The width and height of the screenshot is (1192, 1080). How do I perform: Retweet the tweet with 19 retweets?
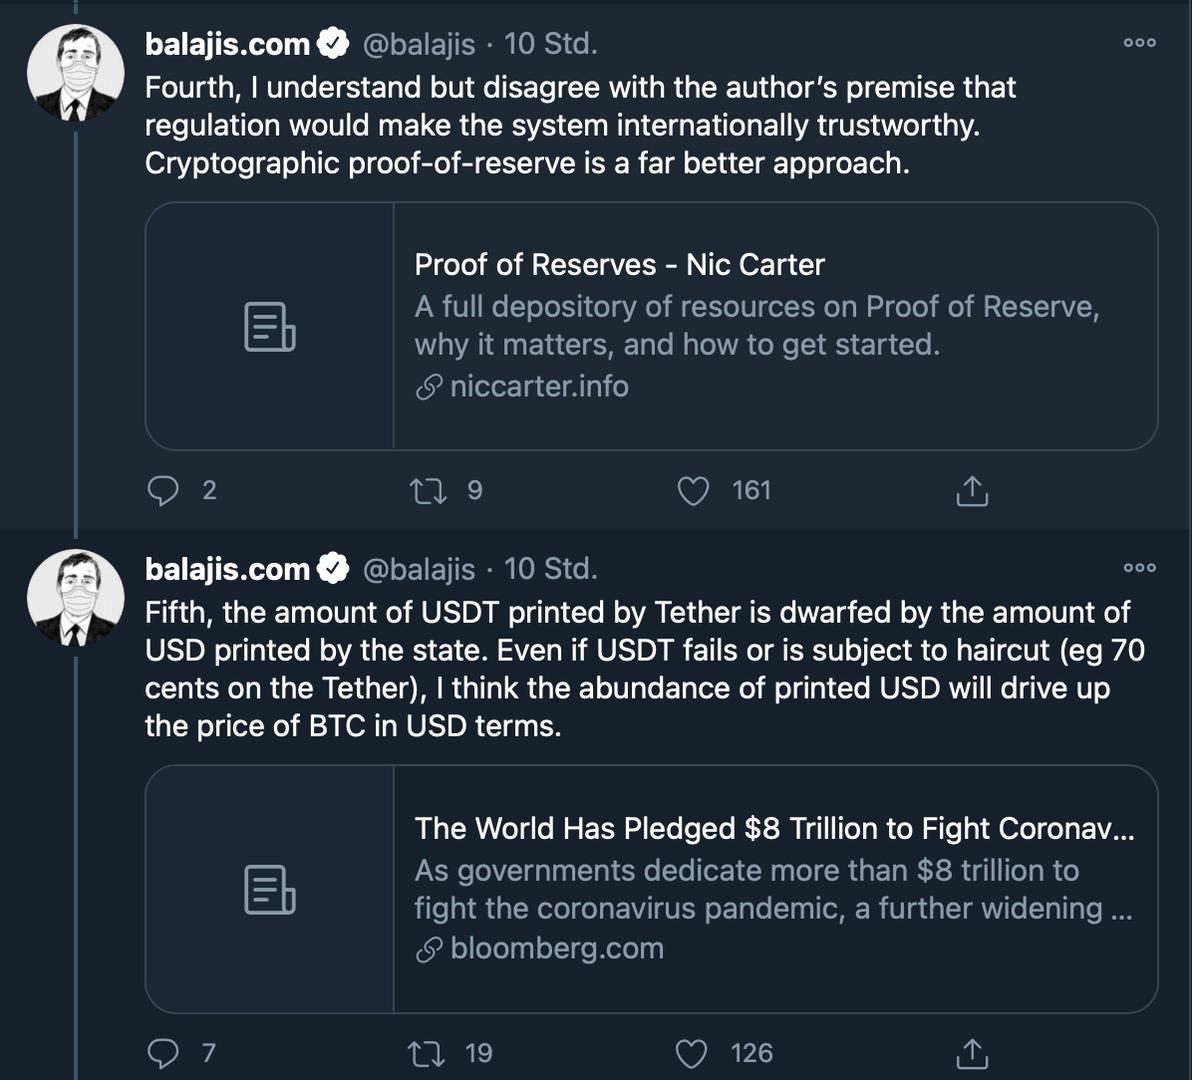[x=430, y=1053]
